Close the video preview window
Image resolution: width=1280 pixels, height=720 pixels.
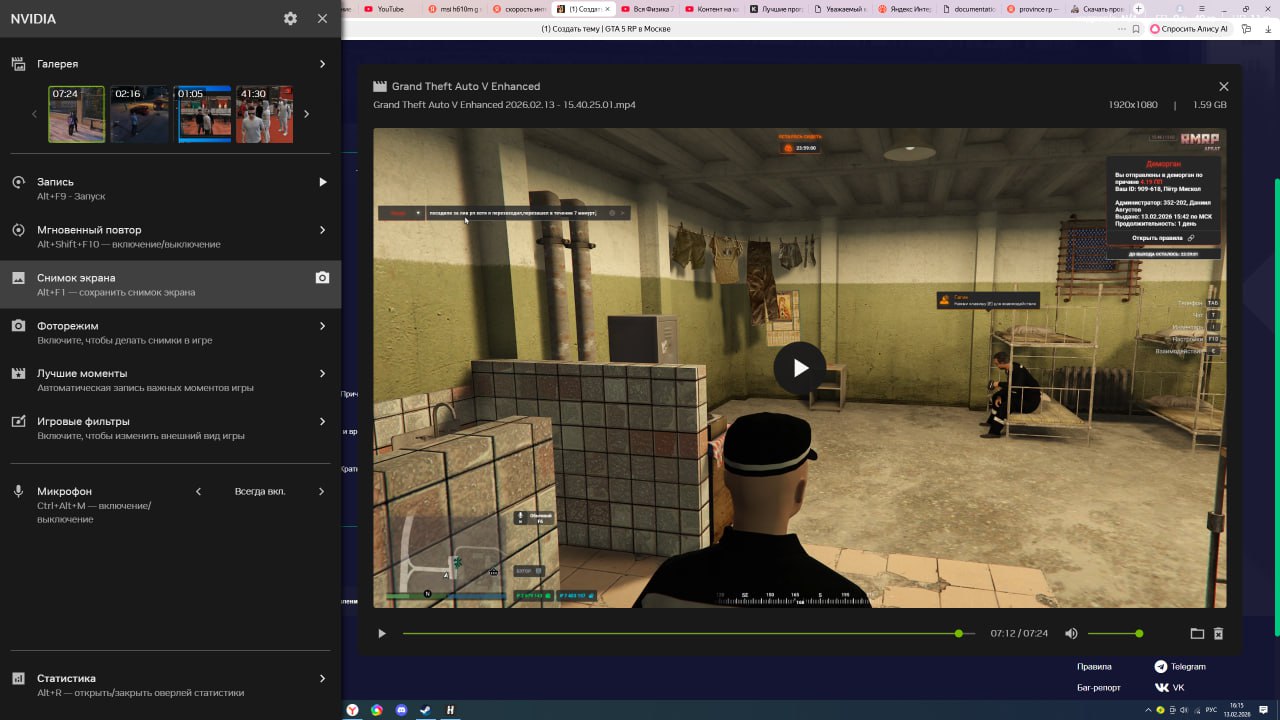[x=1224, y=87]
